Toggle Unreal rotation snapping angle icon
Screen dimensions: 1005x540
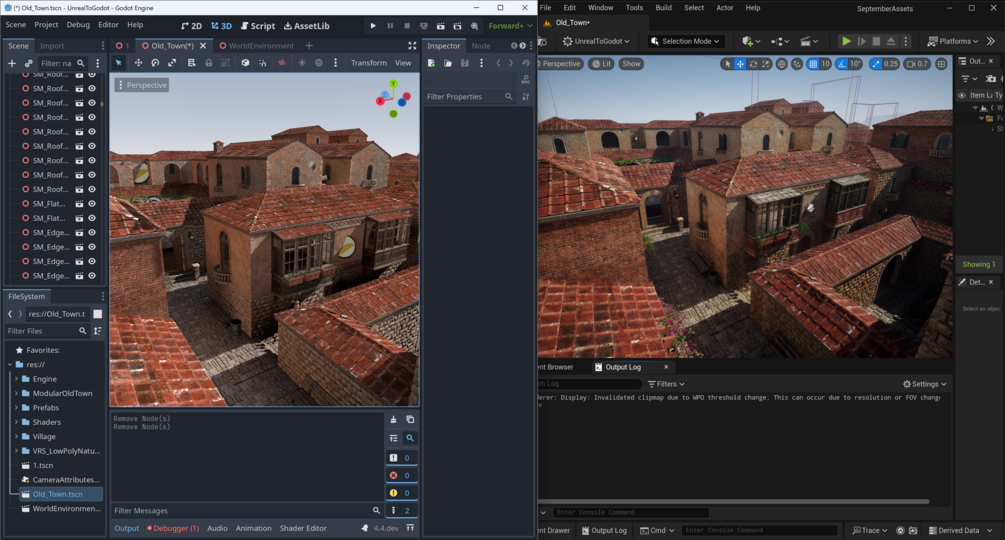click(842, 64)
